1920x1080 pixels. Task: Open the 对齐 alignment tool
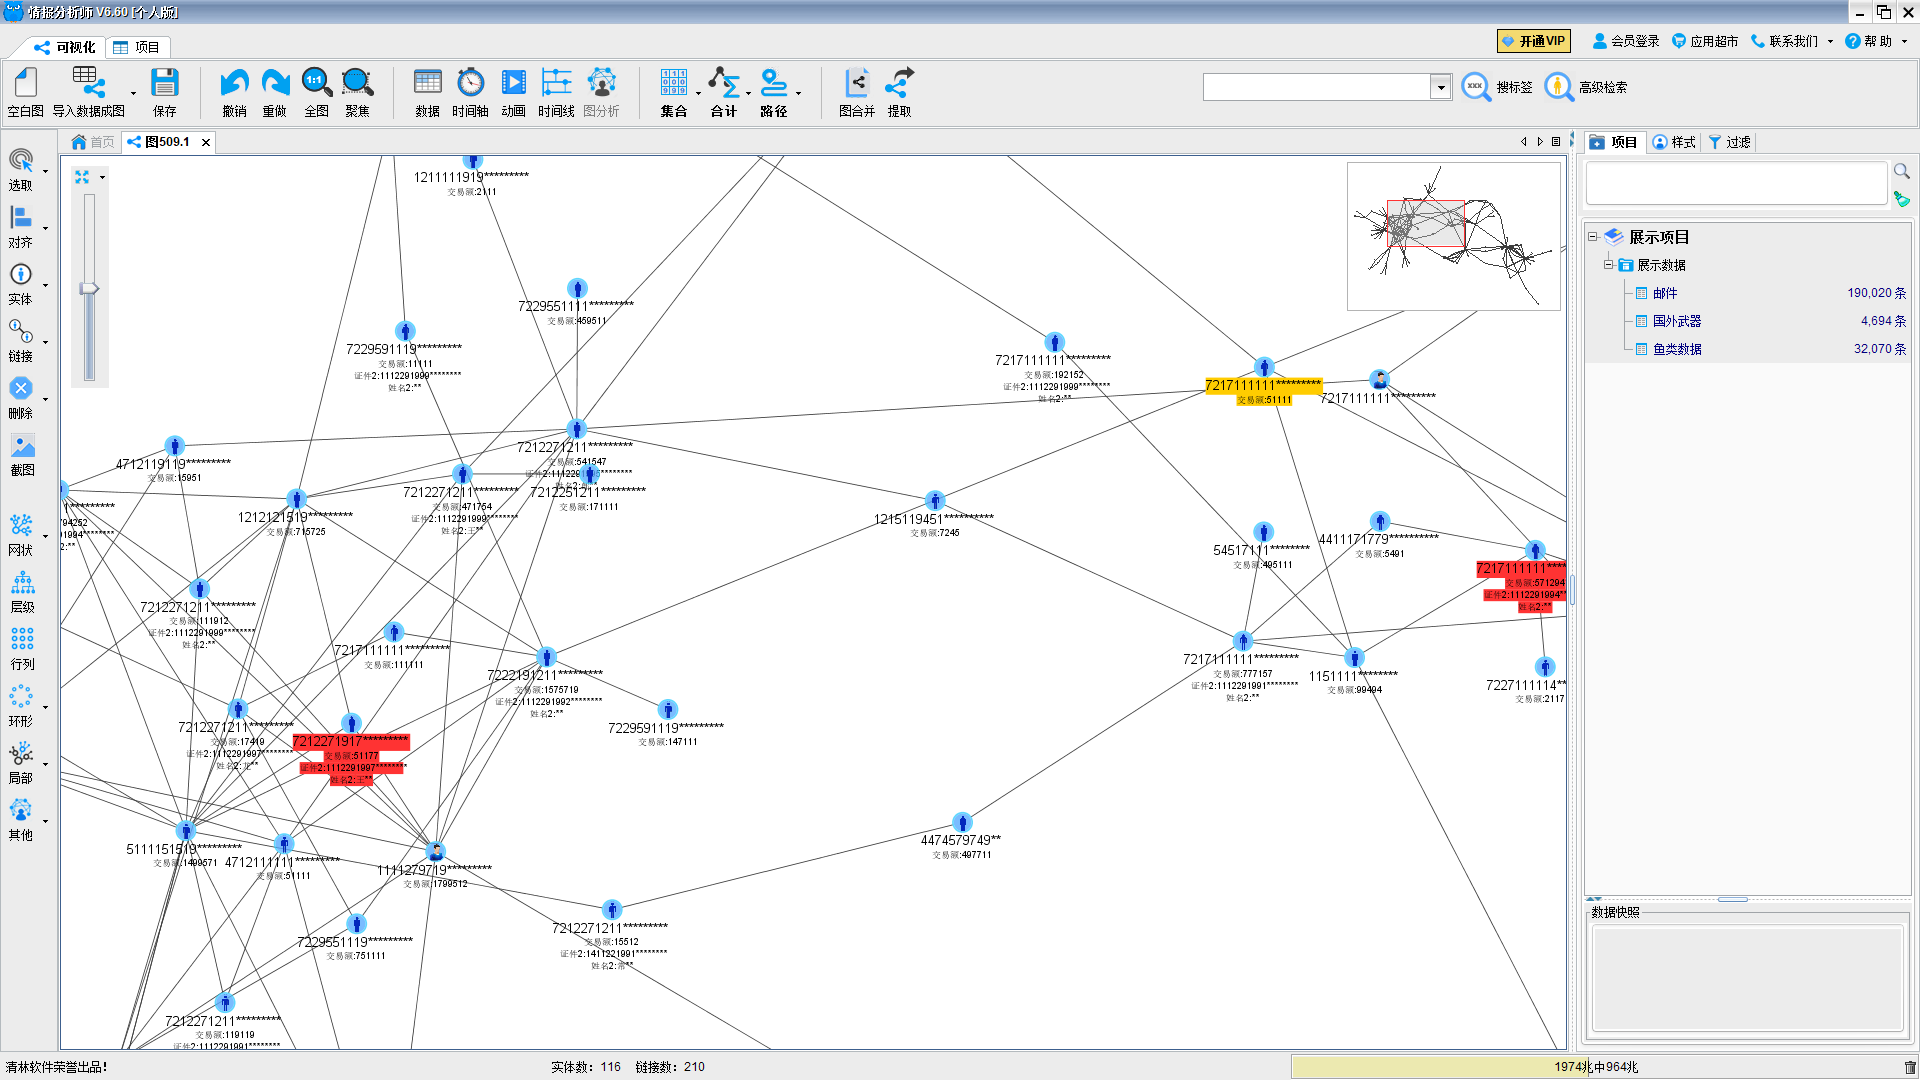21,226
